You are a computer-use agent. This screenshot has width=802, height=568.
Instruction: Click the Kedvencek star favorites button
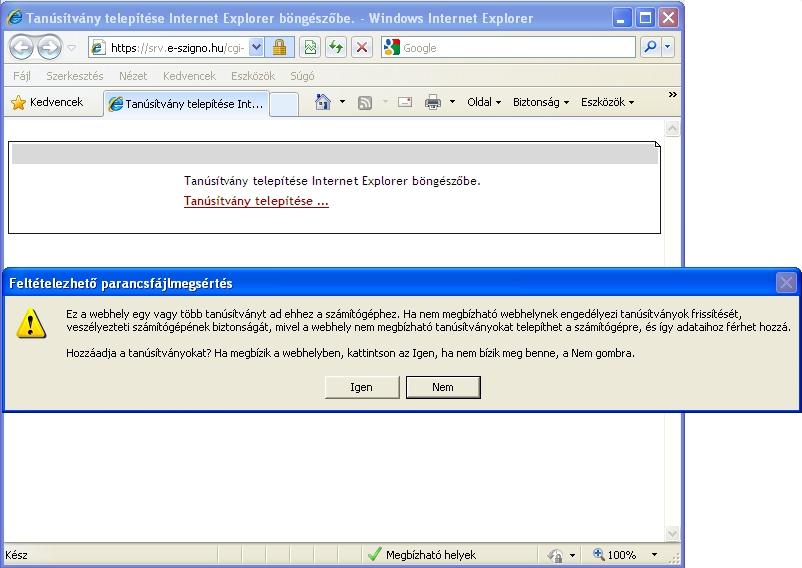point(47,102)
